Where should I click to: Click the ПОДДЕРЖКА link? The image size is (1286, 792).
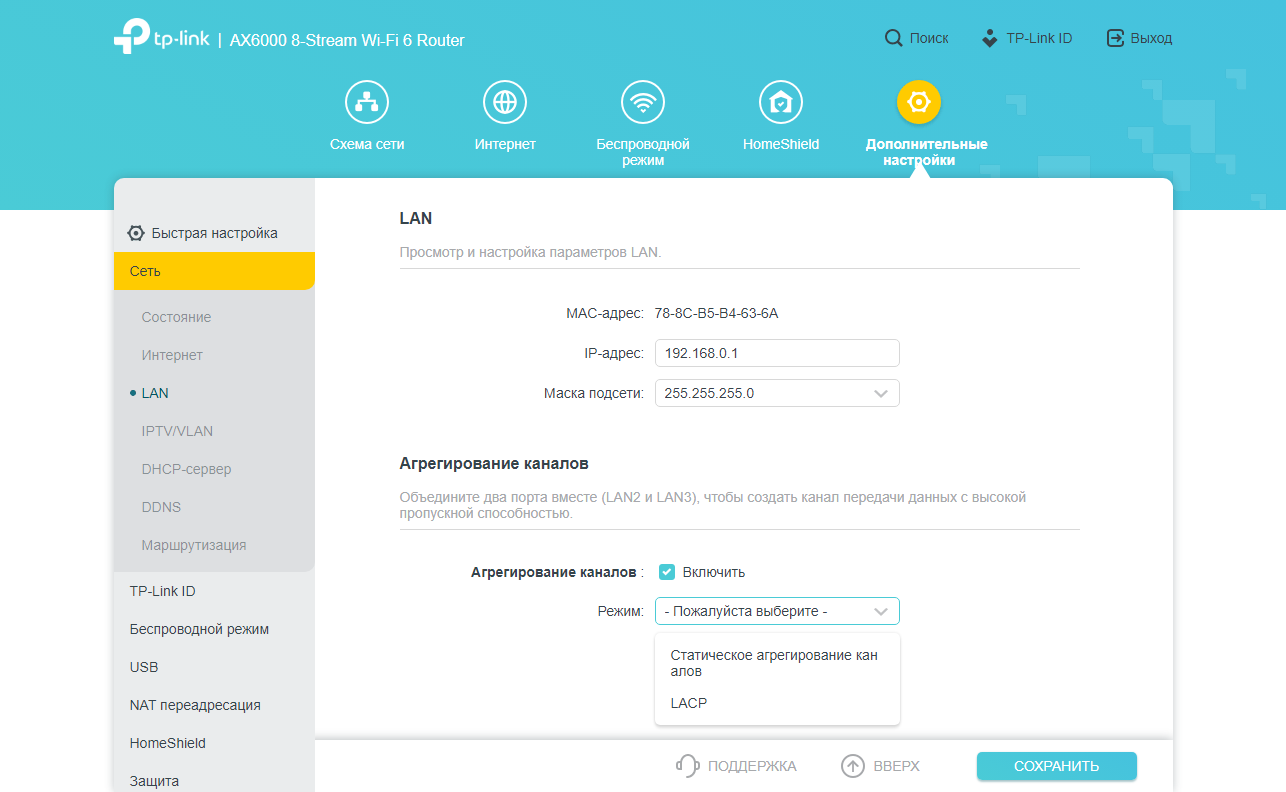point(752,766)
